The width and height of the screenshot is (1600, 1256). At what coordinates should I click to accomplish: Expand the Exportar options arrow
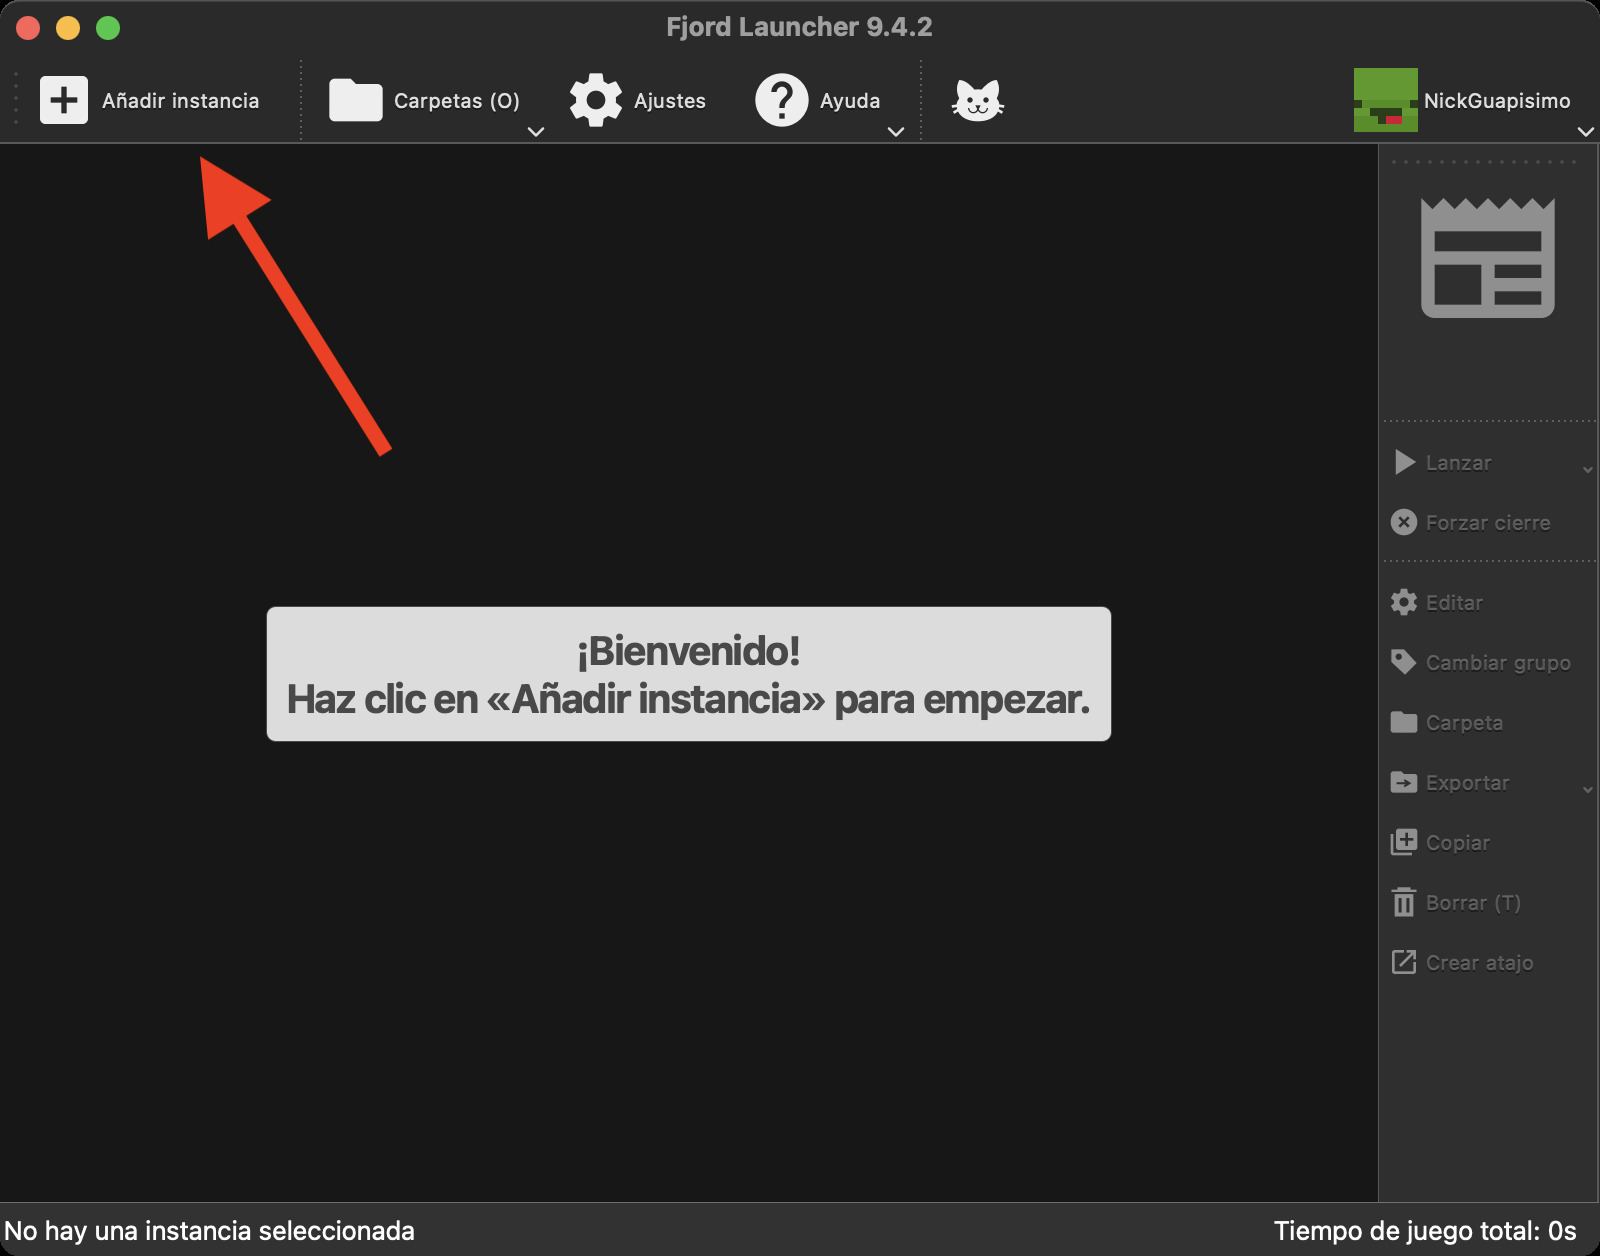coord(1587,789)
